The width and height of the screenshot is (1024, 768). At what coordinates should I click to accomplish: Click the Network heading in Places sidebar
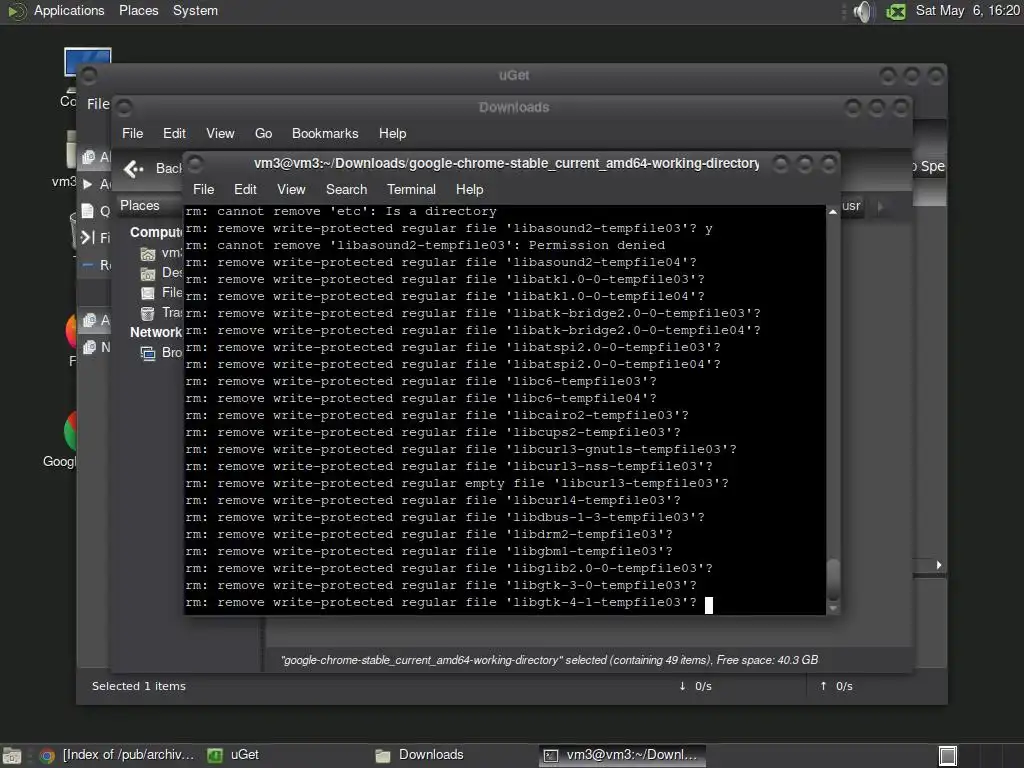point(155,332)
